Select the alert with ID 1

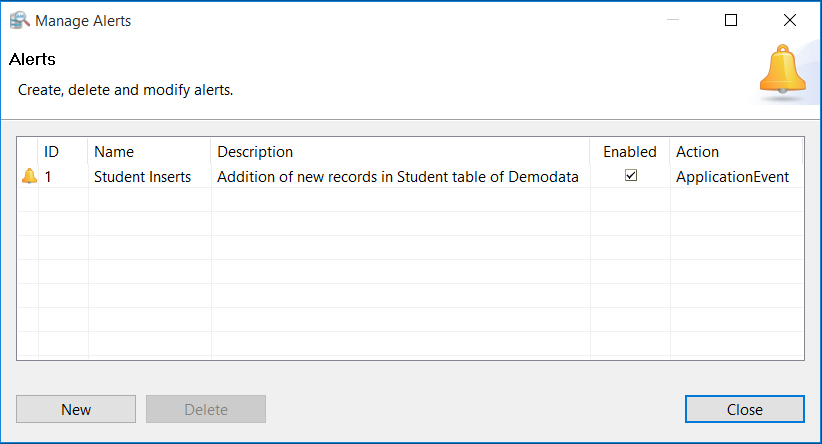point(49,177)
